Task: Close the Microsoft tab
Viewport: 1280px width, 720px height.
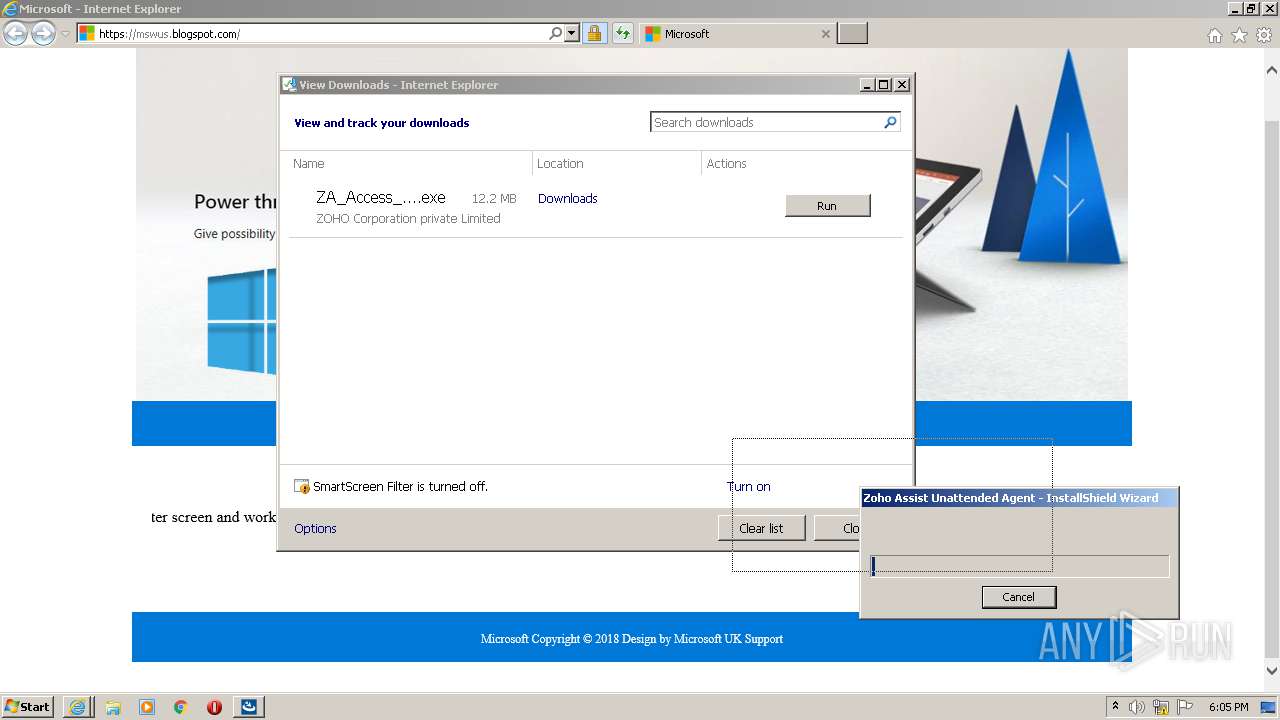Action: [825, 34]
